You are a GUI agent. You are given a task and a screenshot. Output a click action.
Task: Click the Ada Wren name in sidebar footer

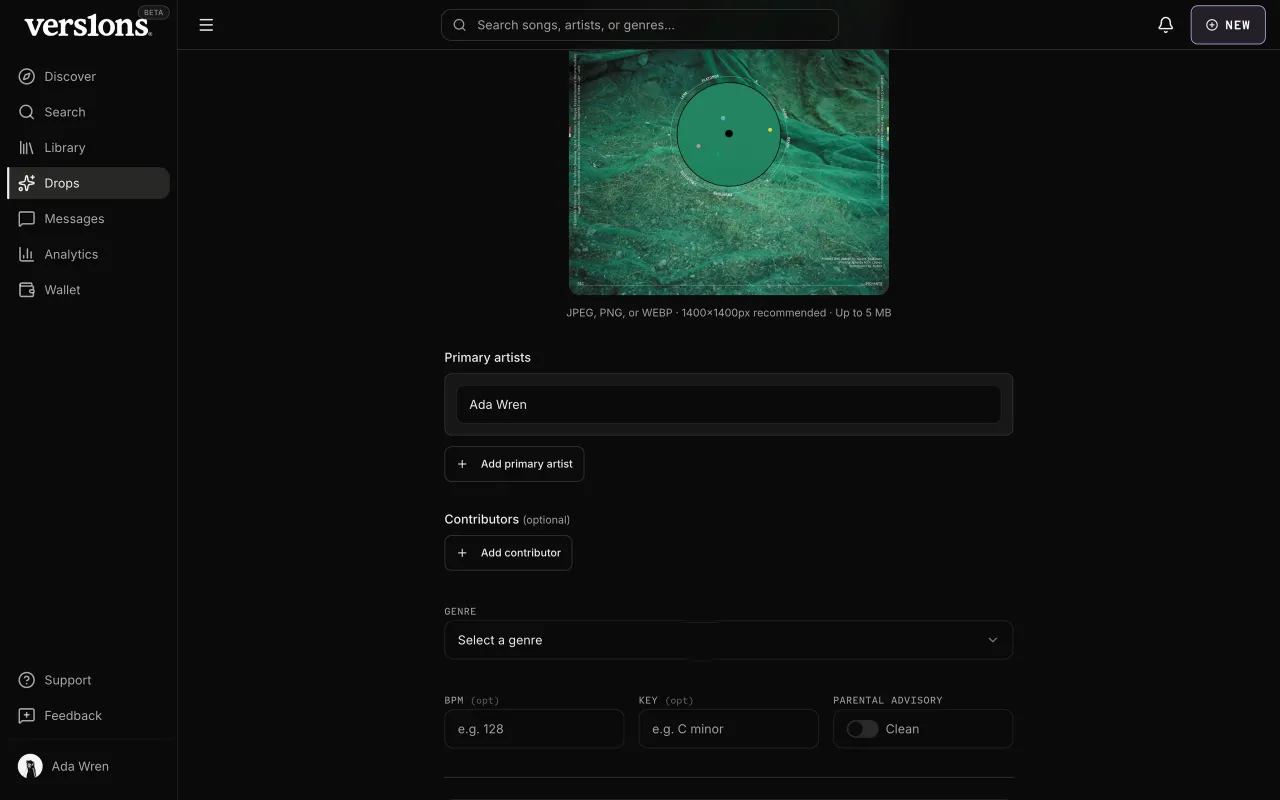[80, 766]
